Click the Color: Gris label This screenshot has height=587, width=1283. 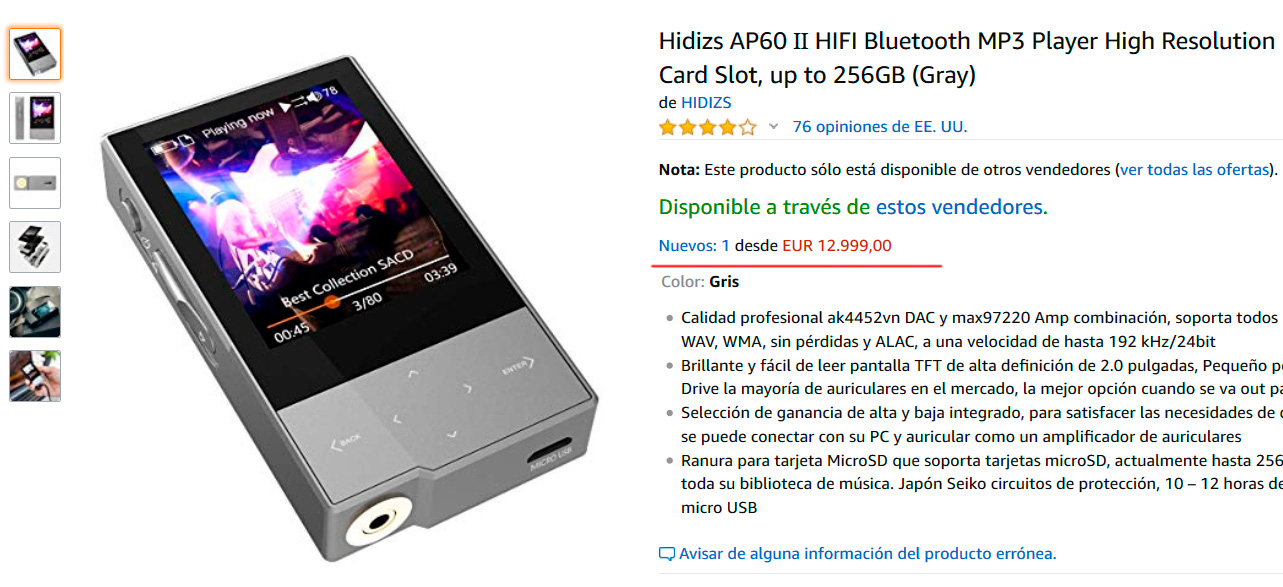point(700,282)
